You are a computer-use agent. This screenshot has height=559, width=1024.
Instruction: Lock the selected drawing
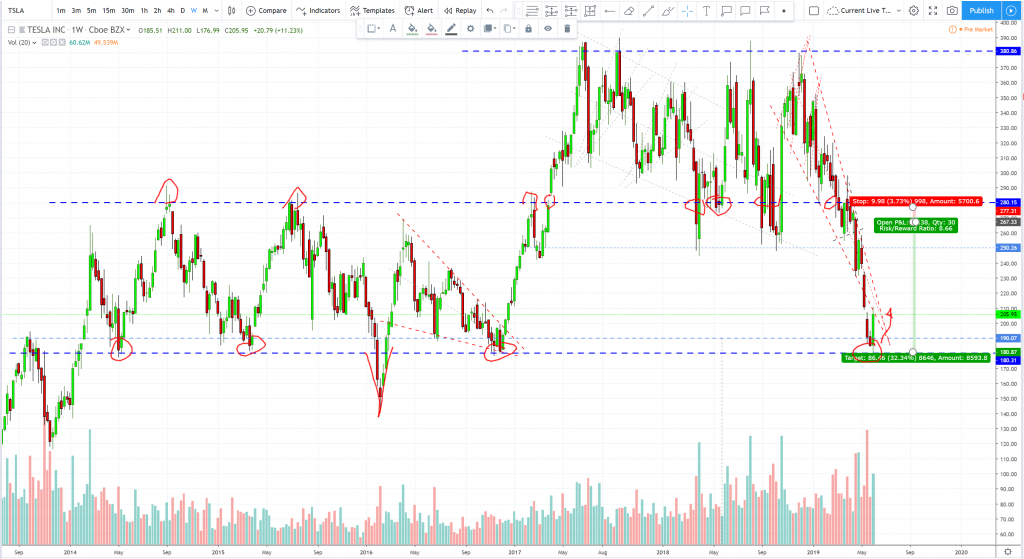(x=527, y=28)
